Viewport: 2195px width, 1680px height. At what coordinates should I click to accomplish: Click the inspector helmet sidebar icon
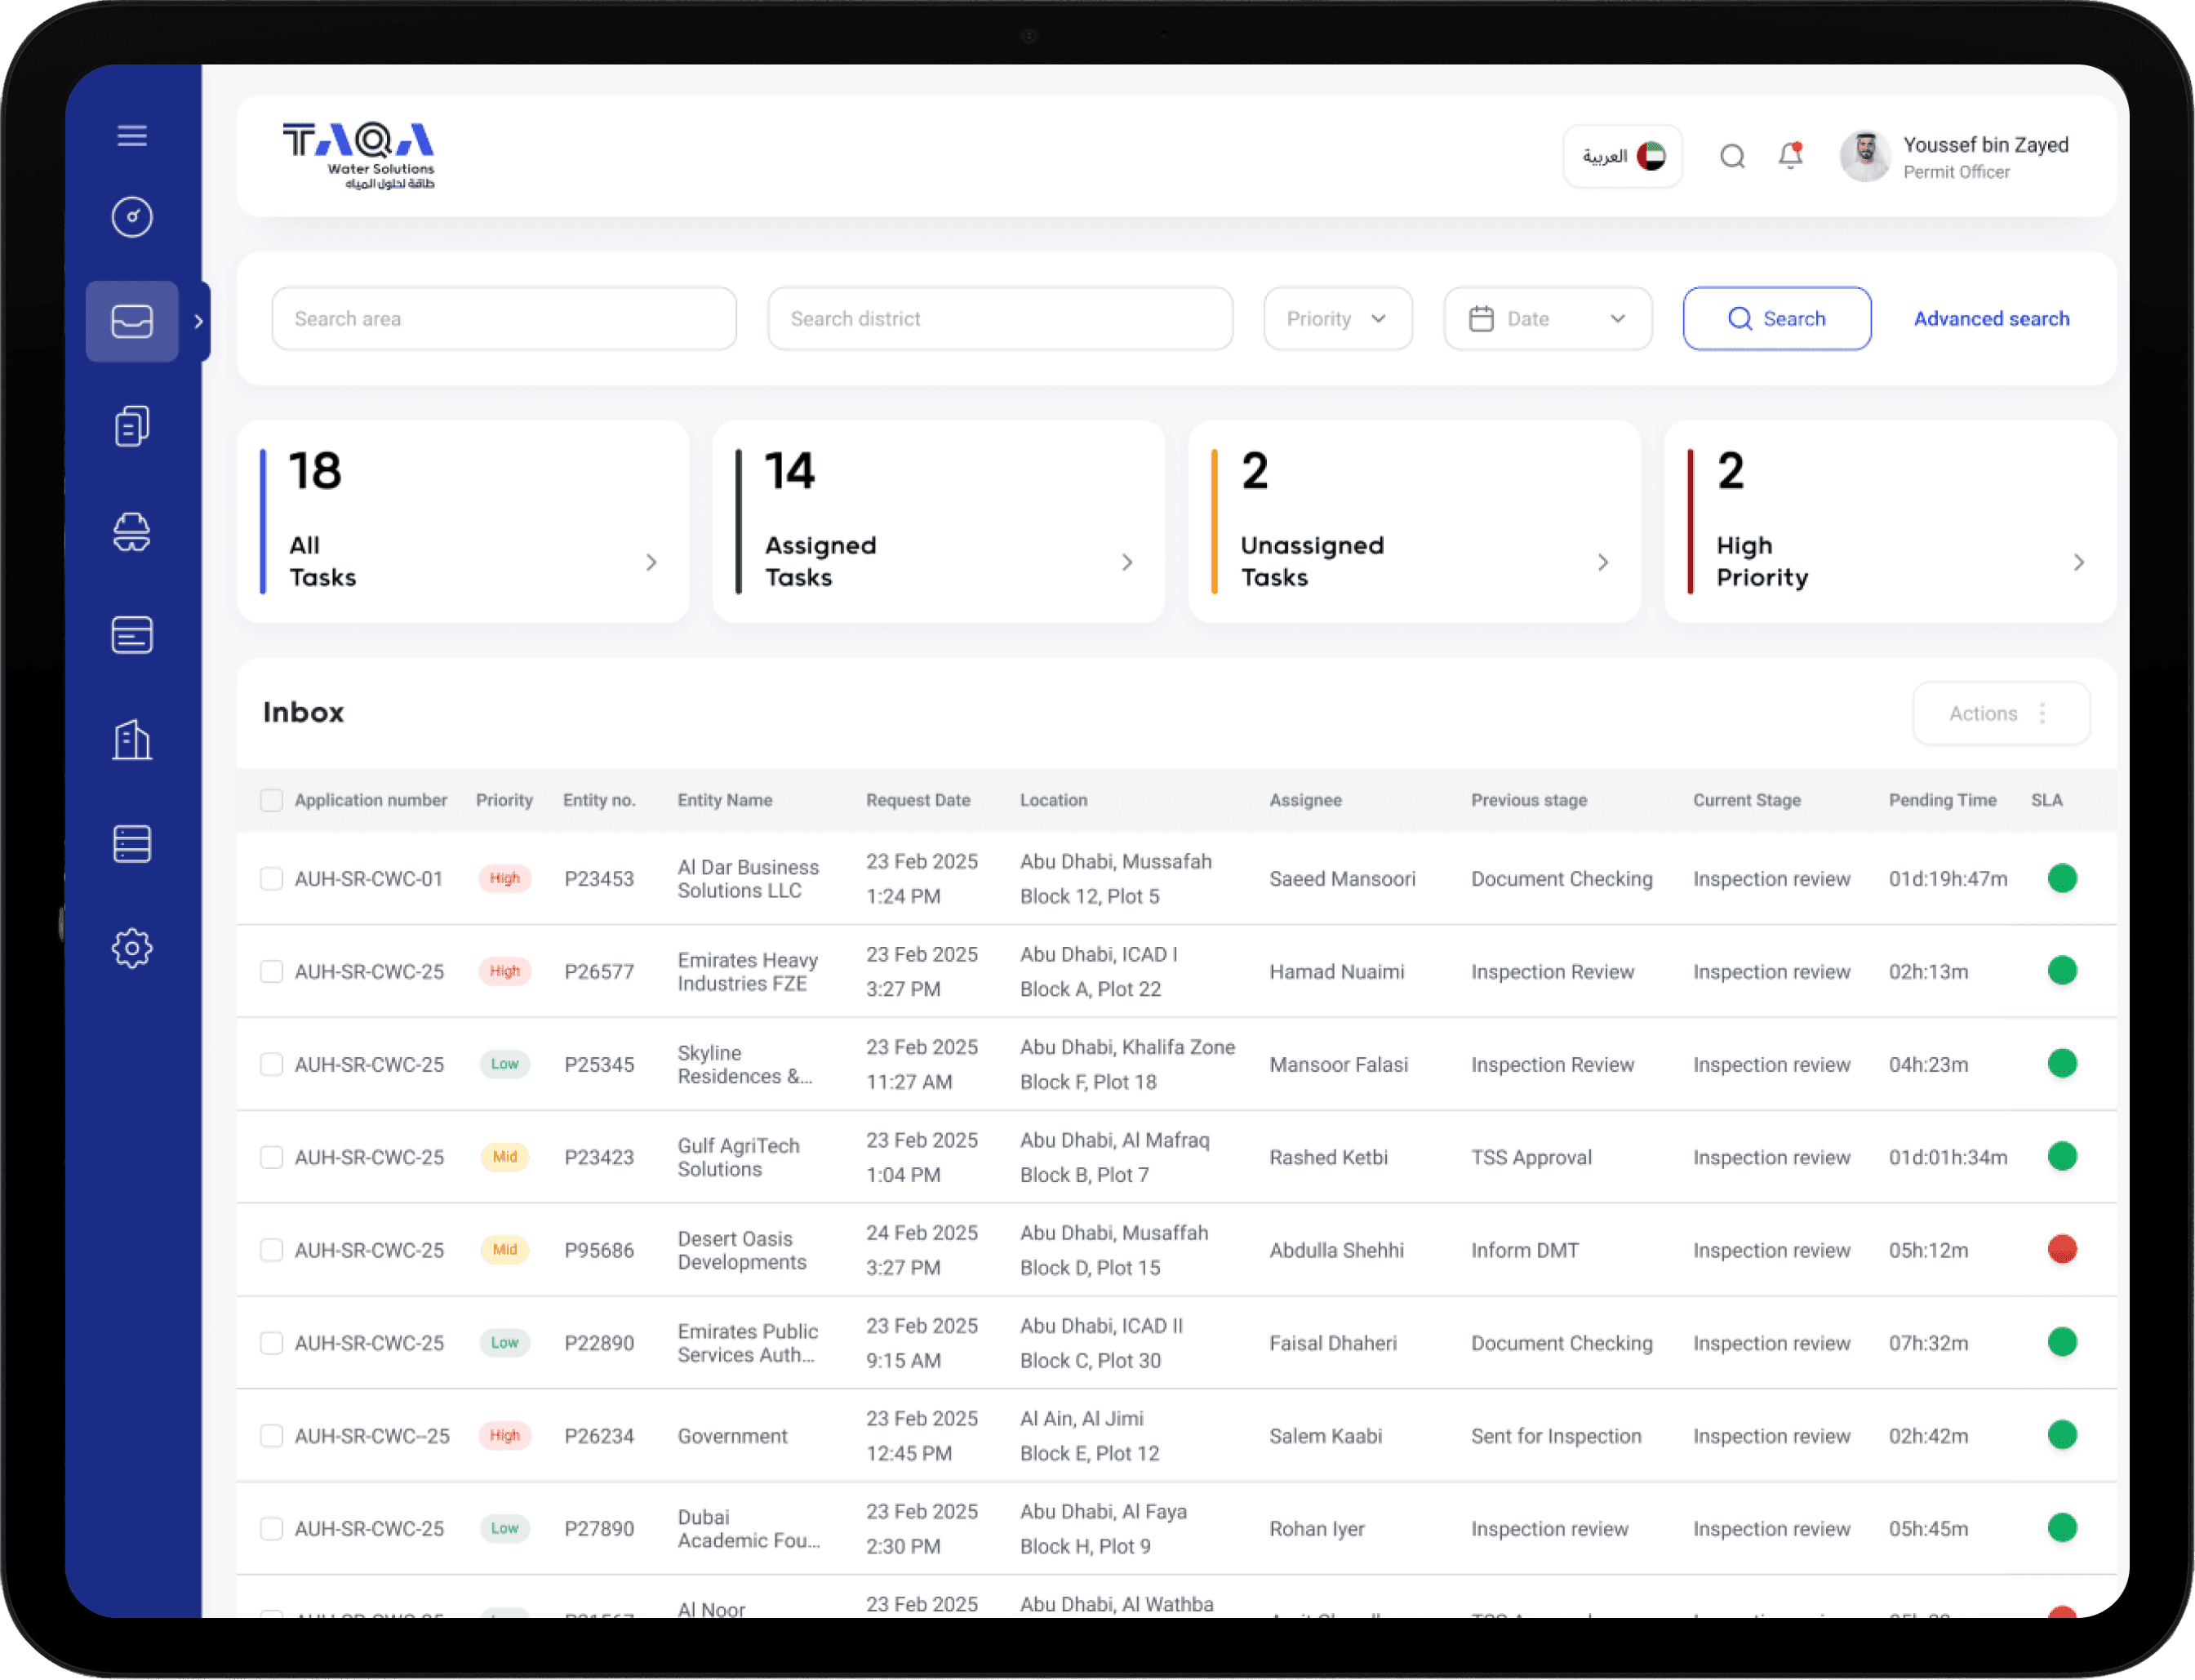coord(132,531)
